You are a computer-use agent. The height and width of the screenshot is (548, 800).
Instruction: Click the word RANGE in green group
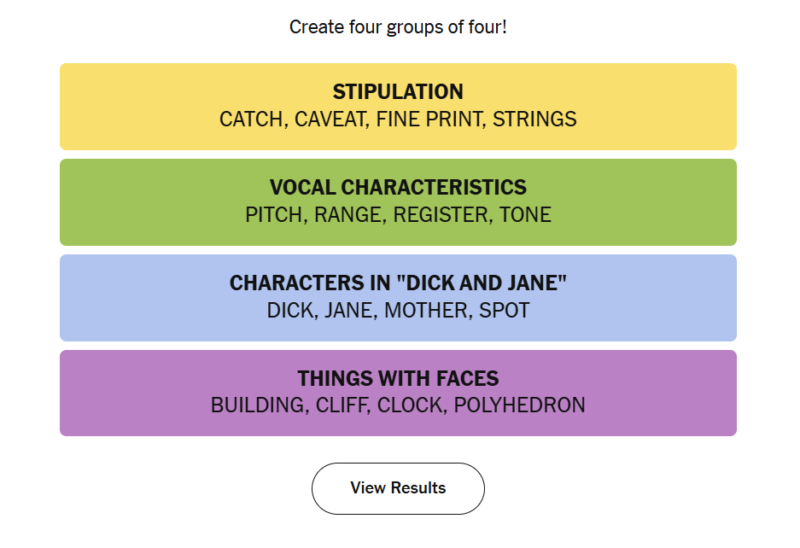pos(349,215)
